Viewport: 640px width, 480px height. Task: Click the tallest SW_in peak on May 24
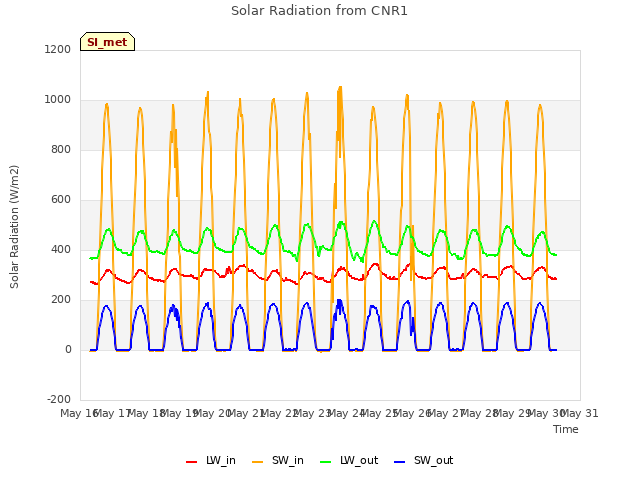point(340,87)
